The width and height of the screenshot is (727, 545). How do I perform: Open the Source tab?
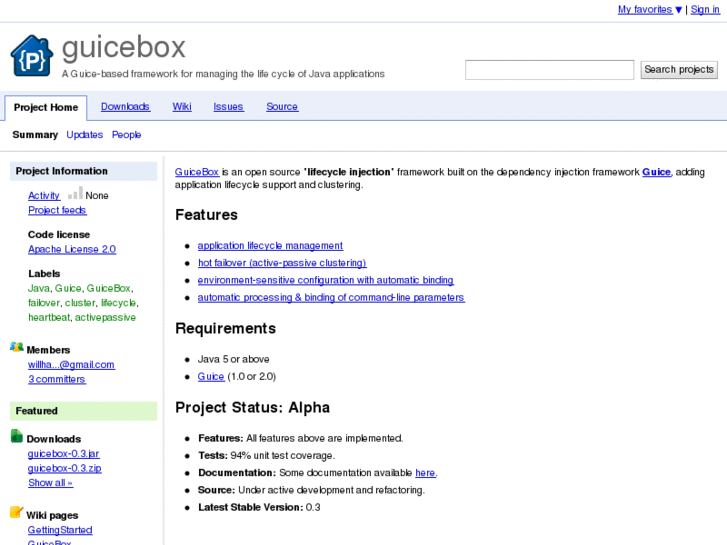click(282, 107)
